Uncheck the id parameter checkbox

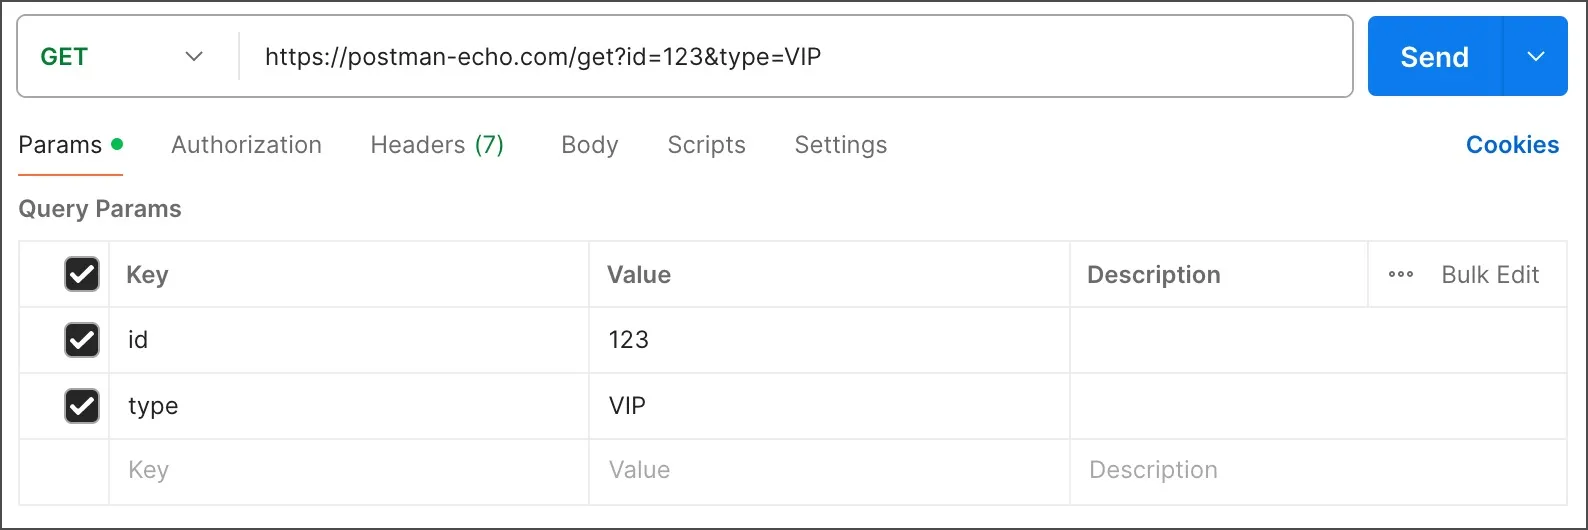tap(82, 340)
